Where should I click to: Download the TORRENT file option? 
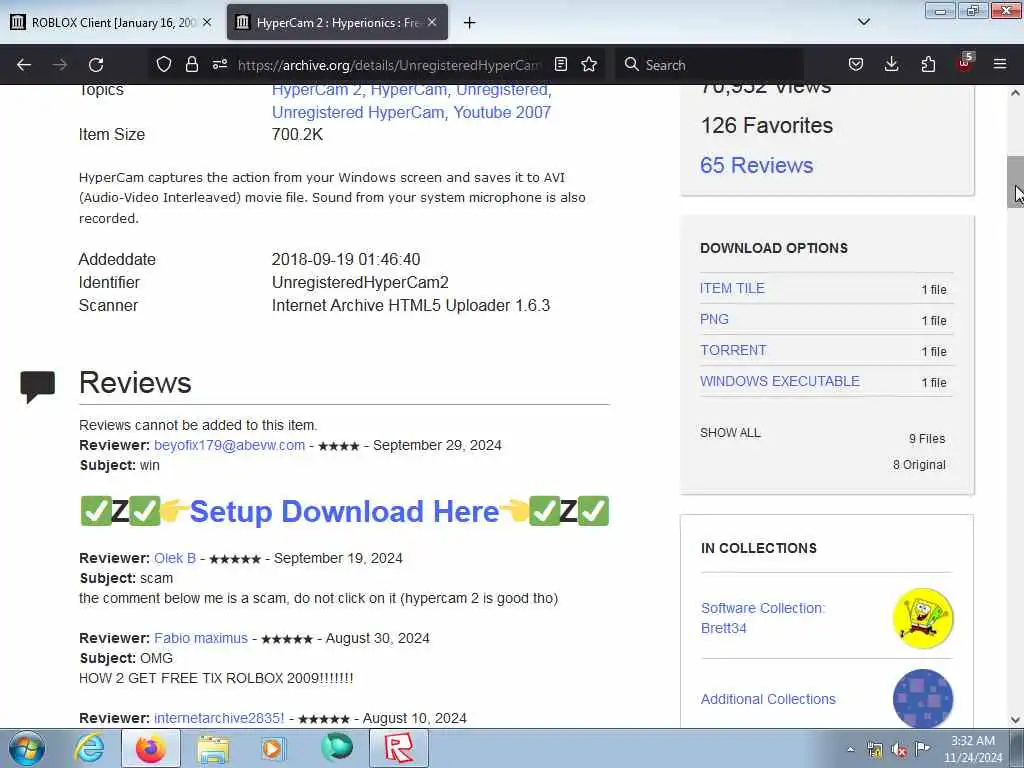click(733, 350)
